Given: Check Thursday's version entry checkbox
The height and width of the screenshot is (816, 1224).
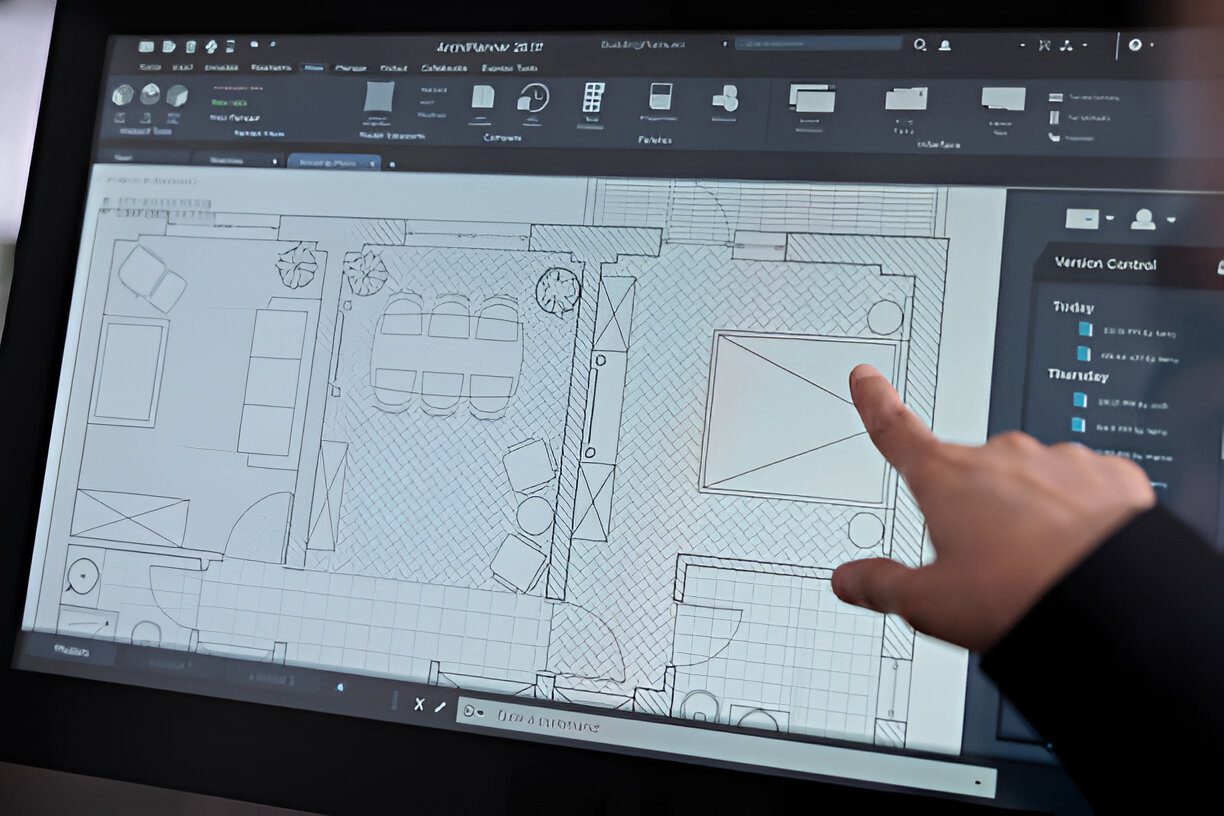Looking at the screenshot, I should pos(1080,399).
